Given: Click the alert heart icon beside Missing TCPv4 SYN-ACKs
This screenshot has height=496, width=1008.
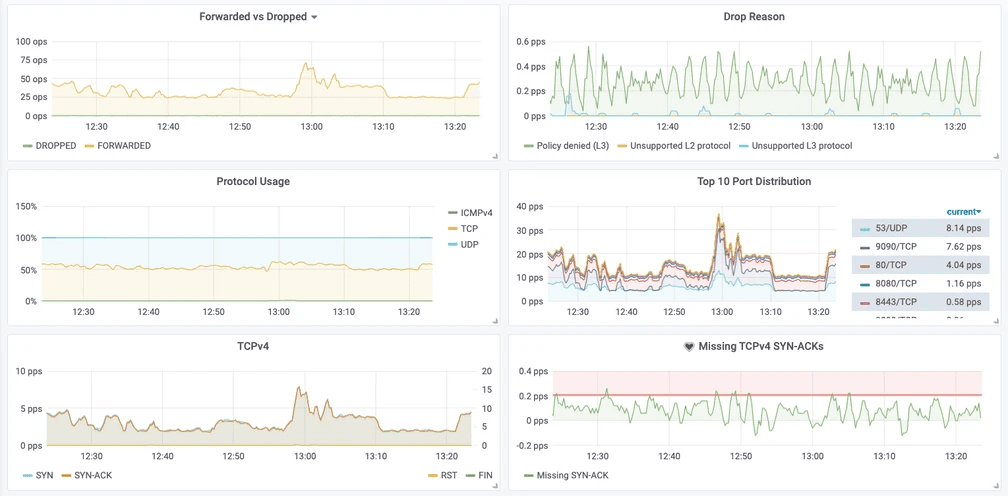Looking at the screenshot, I should [x=688, y=347].
